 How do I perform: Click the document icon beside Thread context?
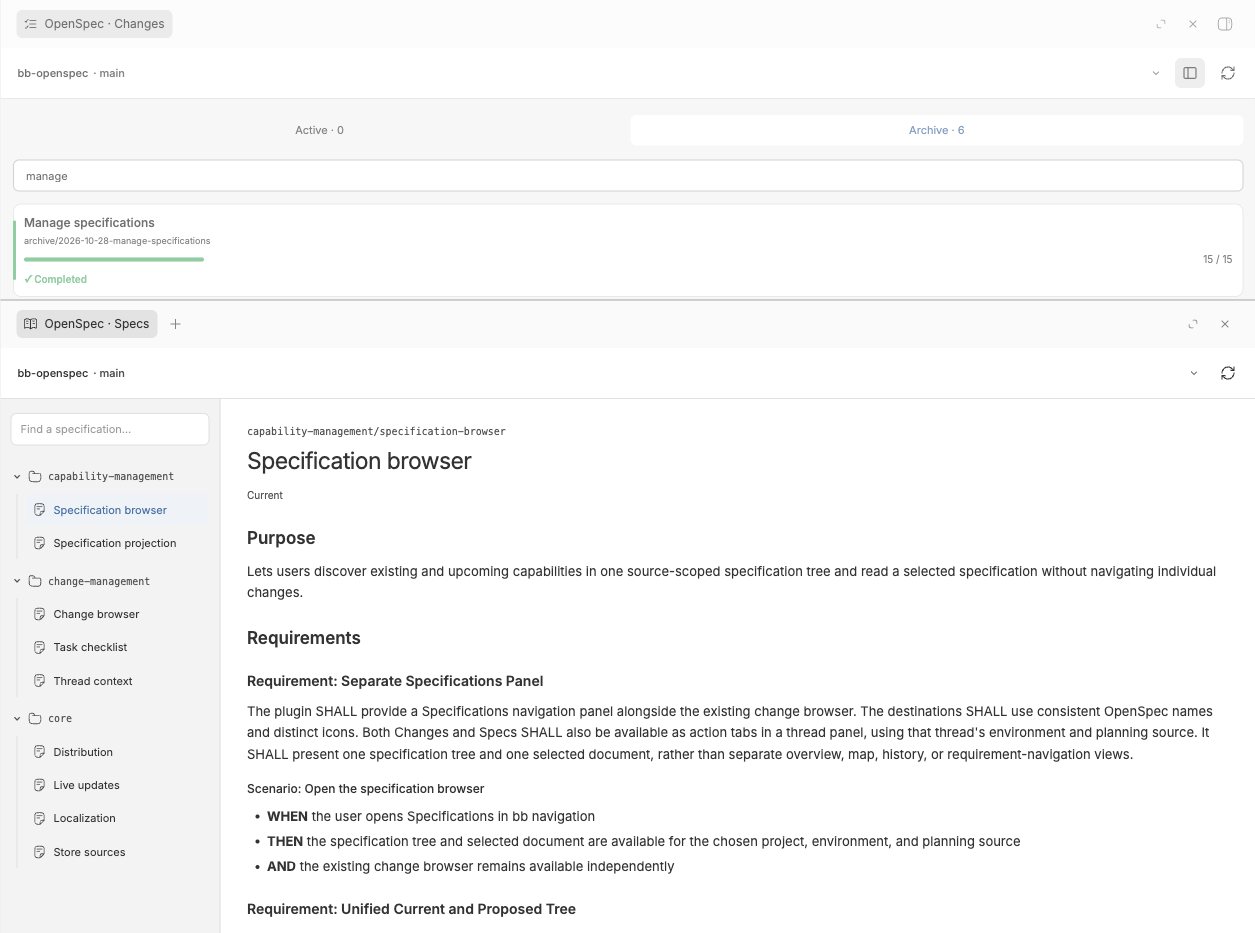click(x=39, y=681)
